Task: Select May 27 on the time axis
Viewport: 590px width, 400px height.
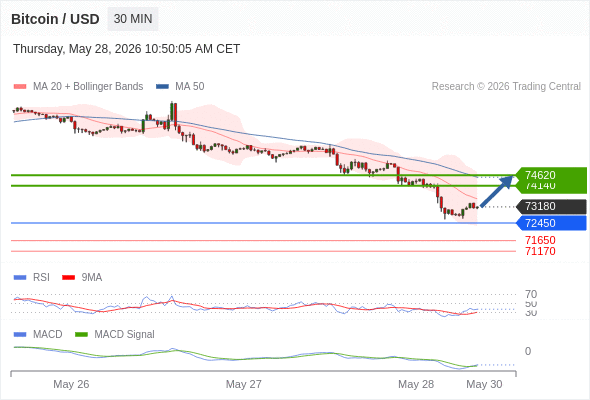Action: pos(243,384)
